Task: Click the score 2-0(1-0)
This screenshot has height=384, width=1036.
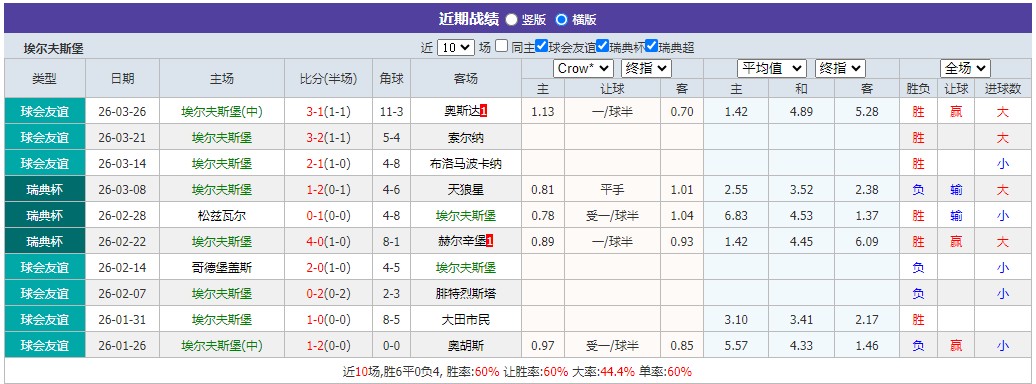Action: pyautogui.click(x=328, y=268)
